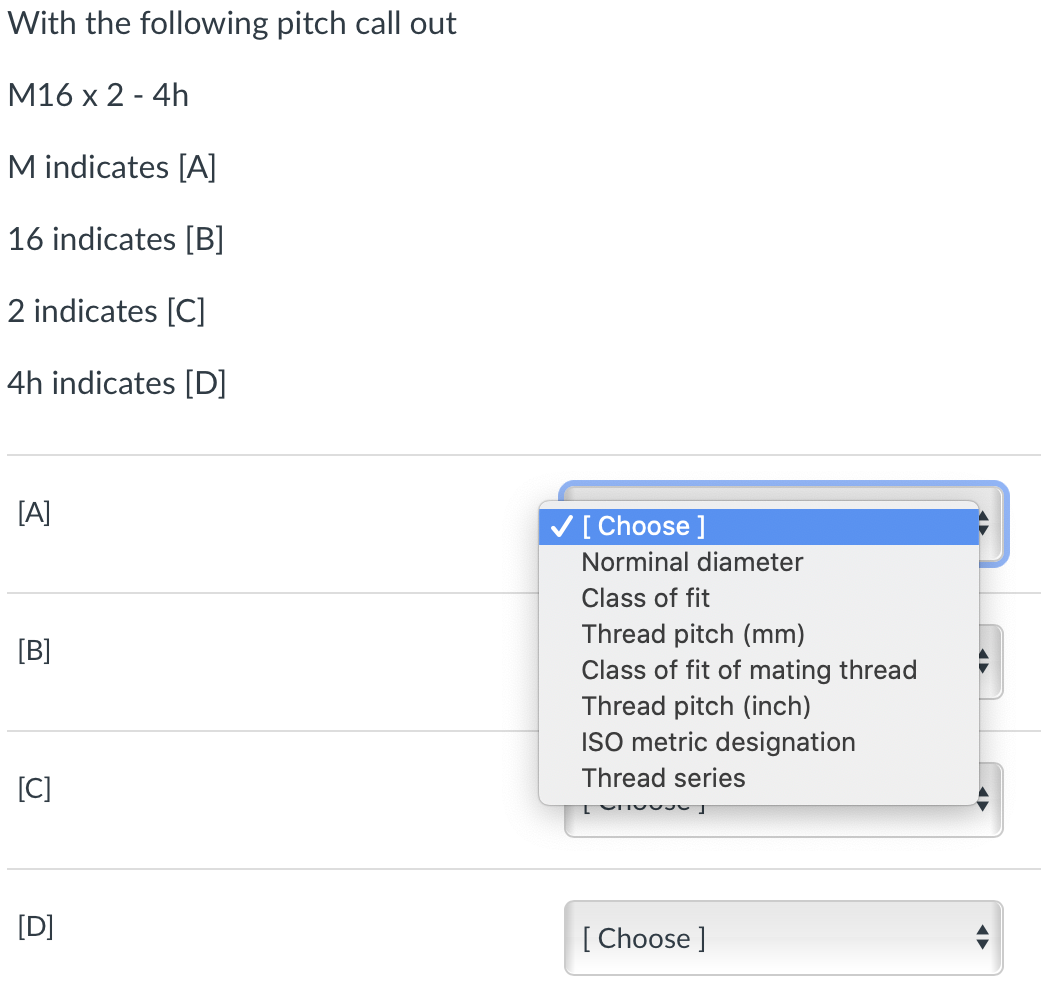This screenshot has width=1041, height=1002.
Task: Click the stepper arrows of the open [A] dropdown
Action: click(983, 524)
